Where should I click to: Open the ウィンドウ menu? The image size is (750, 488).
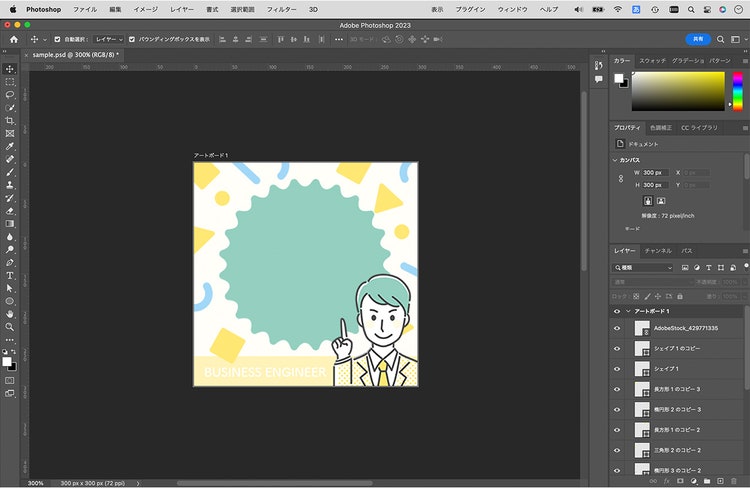point(512,9)
